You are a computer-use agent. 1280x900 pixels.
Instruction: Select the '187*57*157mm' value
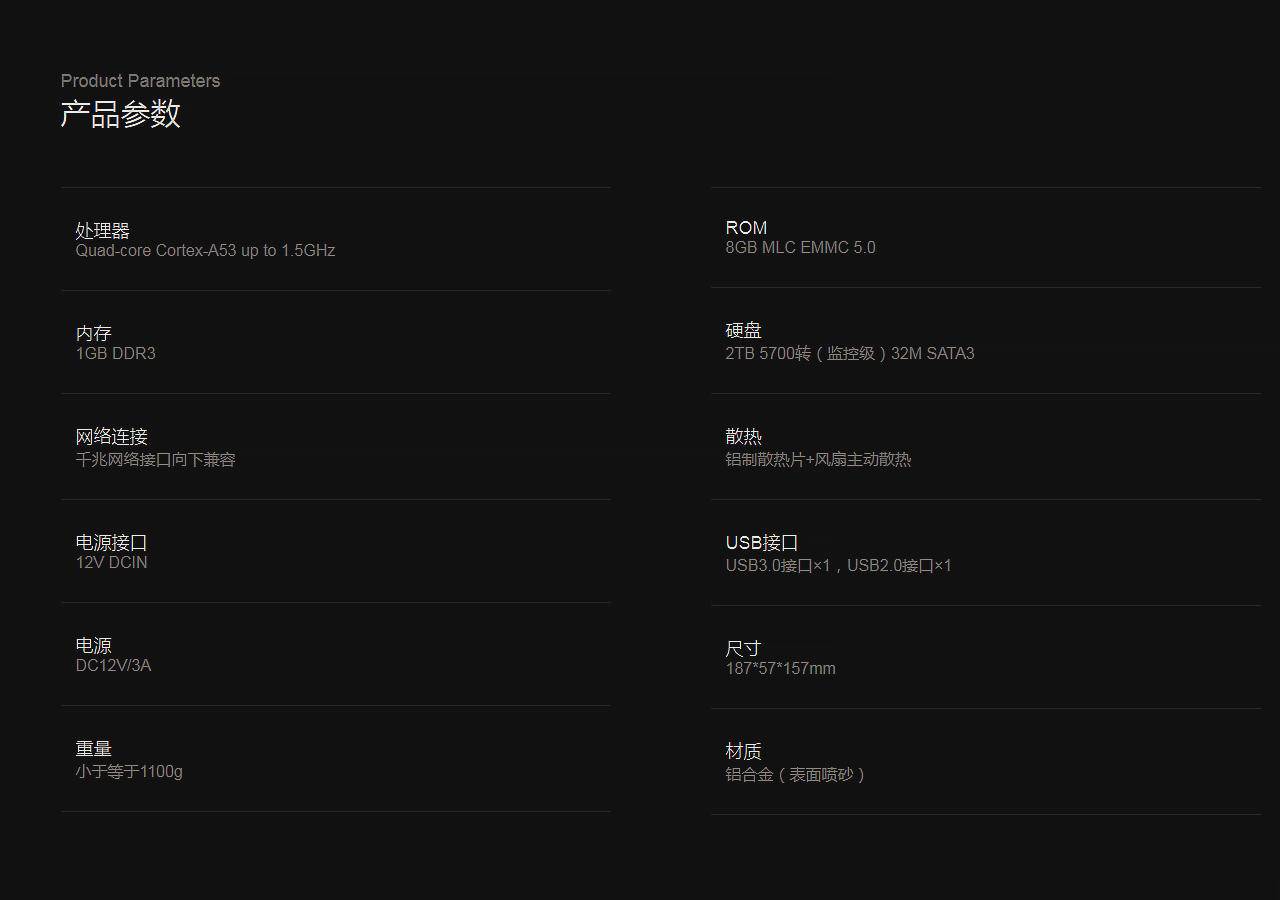(x=781, y=669)
